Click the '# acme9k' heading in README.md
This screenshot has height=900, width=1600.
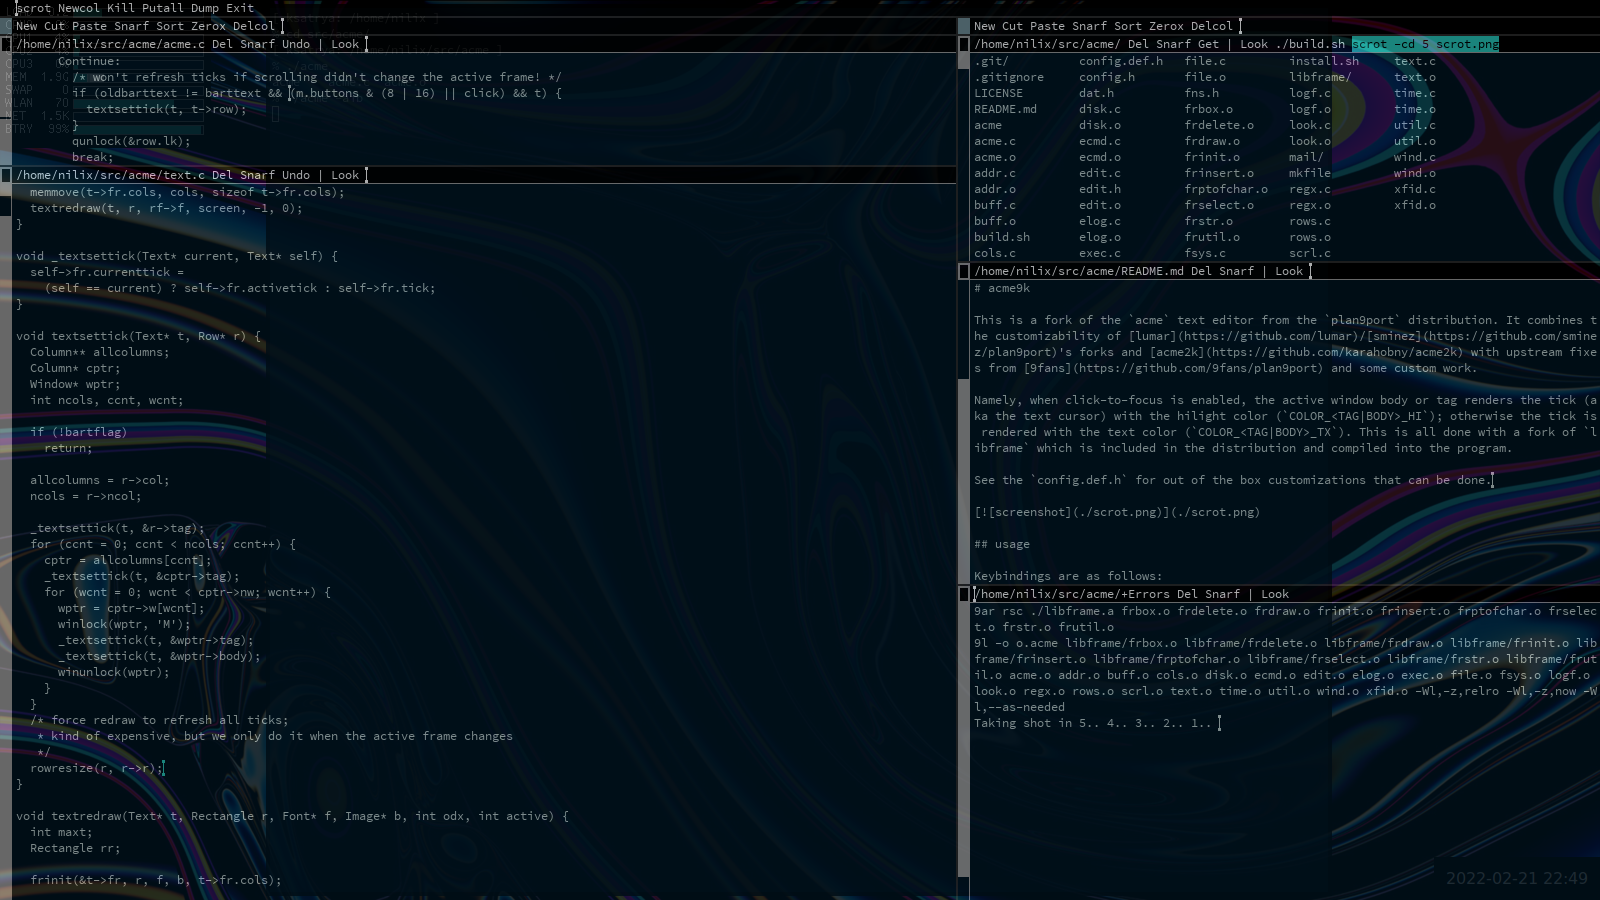(1002, 288)
